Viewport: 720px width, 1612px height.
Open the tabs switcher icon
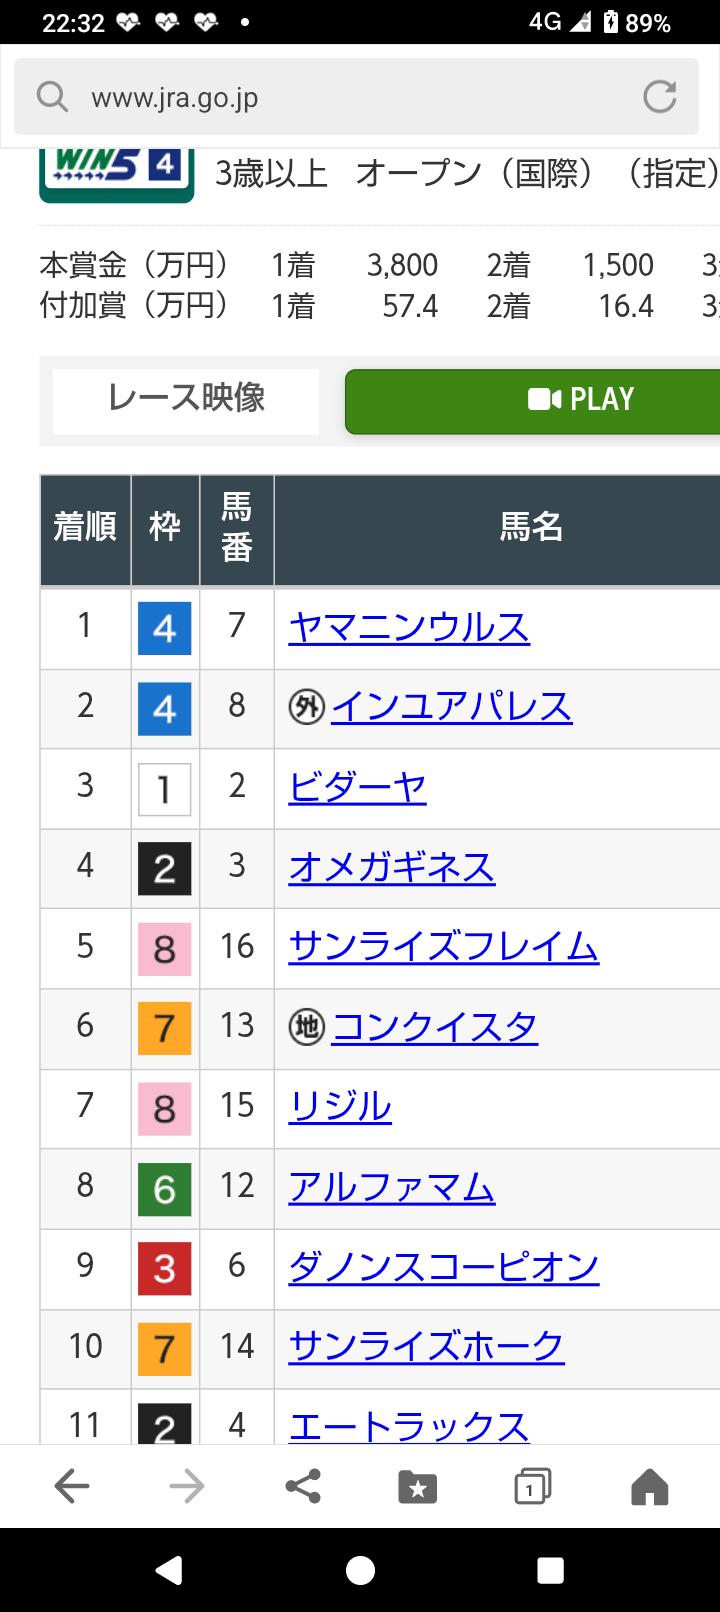click(x=532, y=1487)
